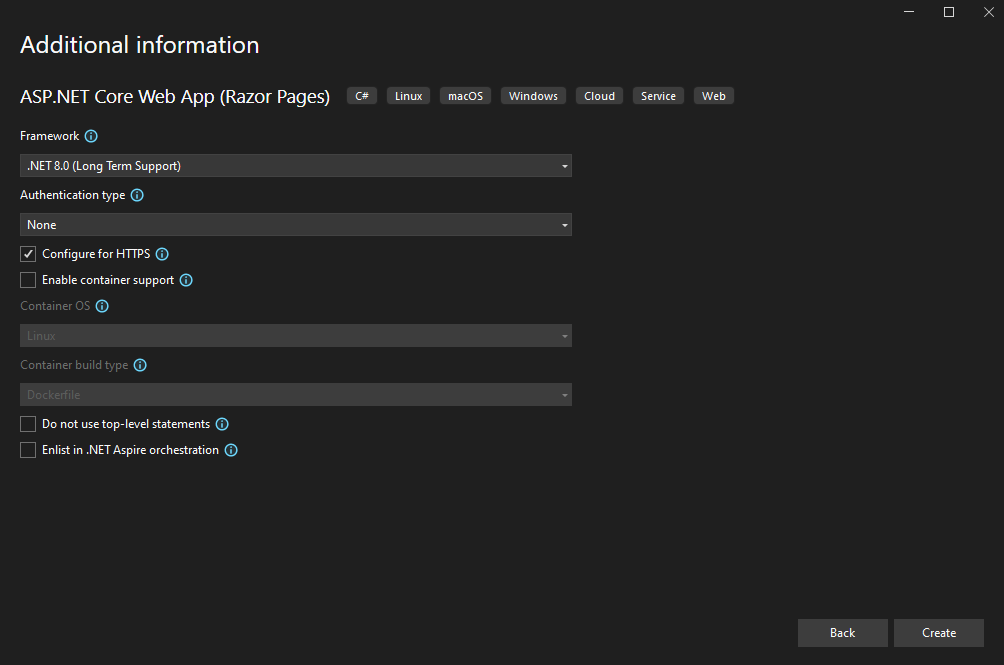This screenshot has width=1004, height=665.
Task: Uncheck Configure for HTTPS checkbox
Action: coord(28,254)
